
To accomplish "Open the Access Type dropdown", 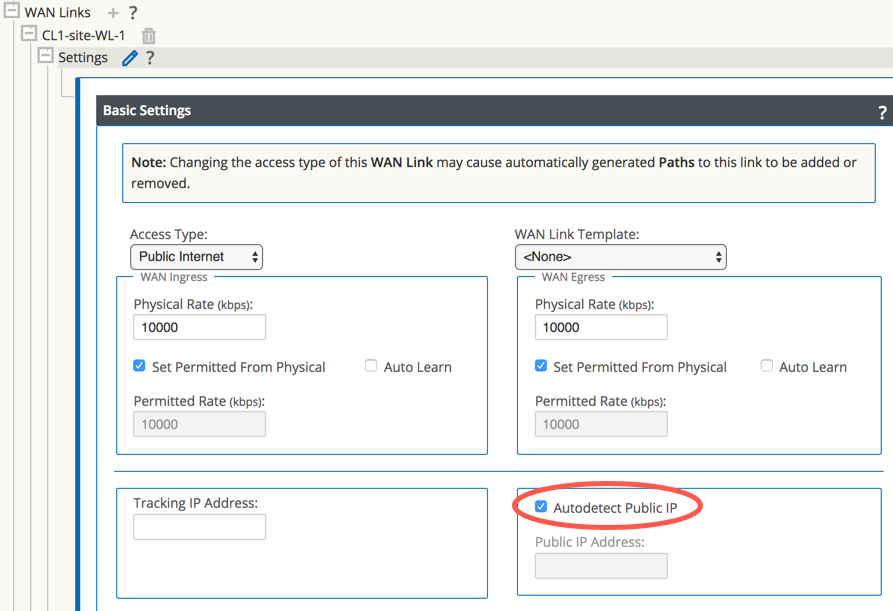I will pos(196,257).
